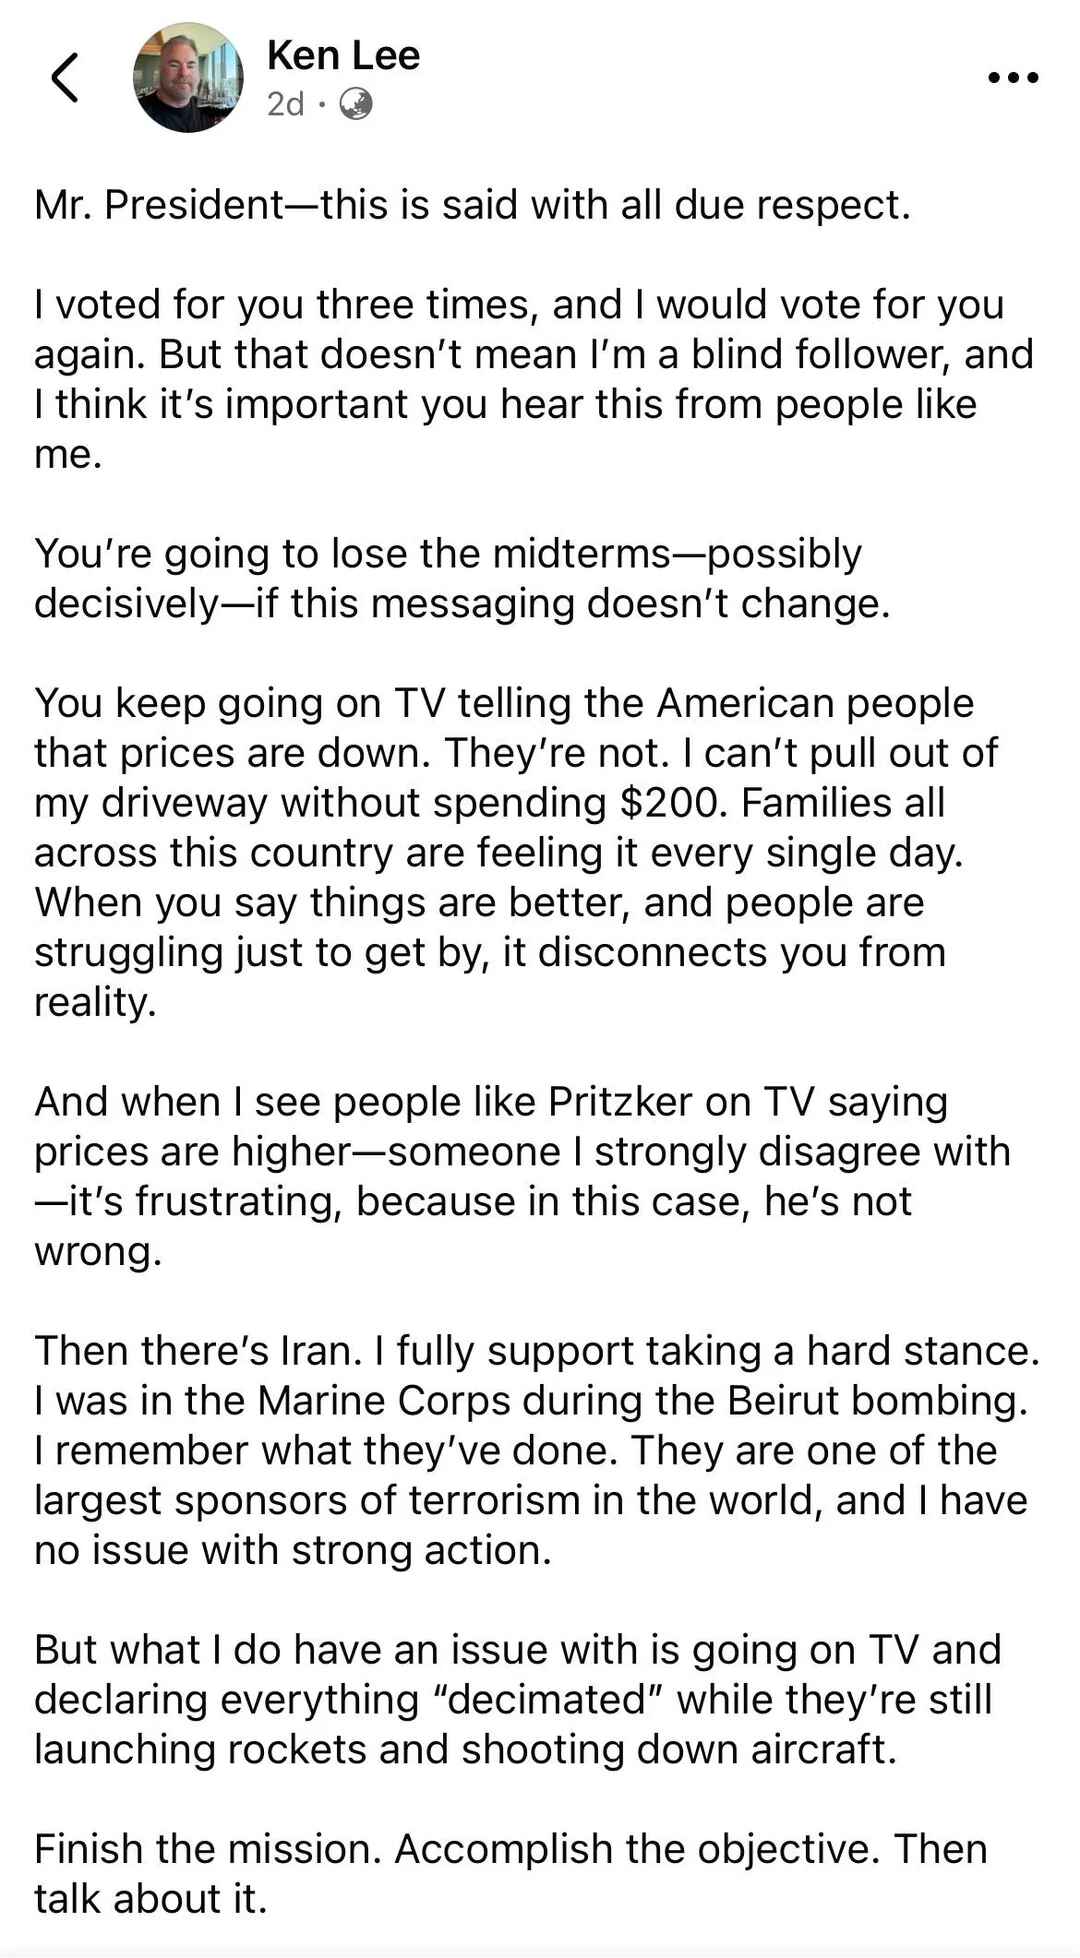Tap the globe public privacy icon
Screen dimensions: 1080x1958
coord(356,104)
